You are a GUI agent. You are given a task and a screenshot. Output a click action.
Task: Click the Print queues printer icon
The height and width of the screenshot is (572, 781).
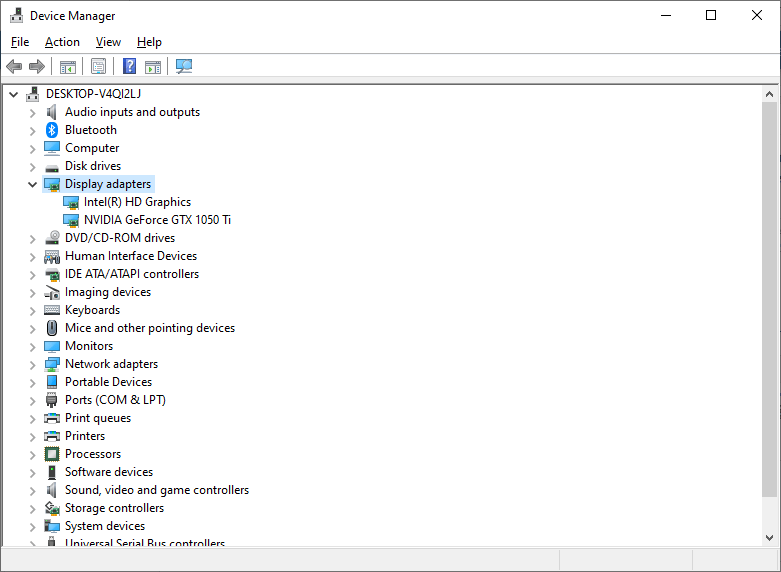click(52, 418)
